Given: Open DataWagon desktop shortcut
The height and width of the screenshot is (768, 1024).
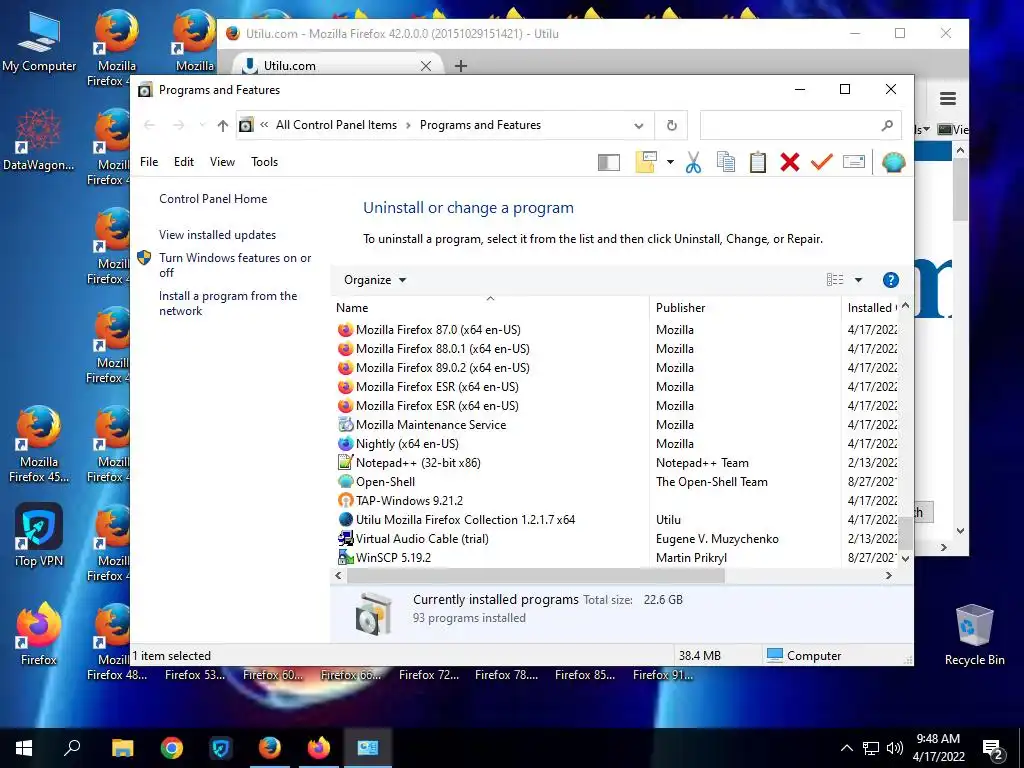Looking at the screenshot, I should (x=39, y=141).
